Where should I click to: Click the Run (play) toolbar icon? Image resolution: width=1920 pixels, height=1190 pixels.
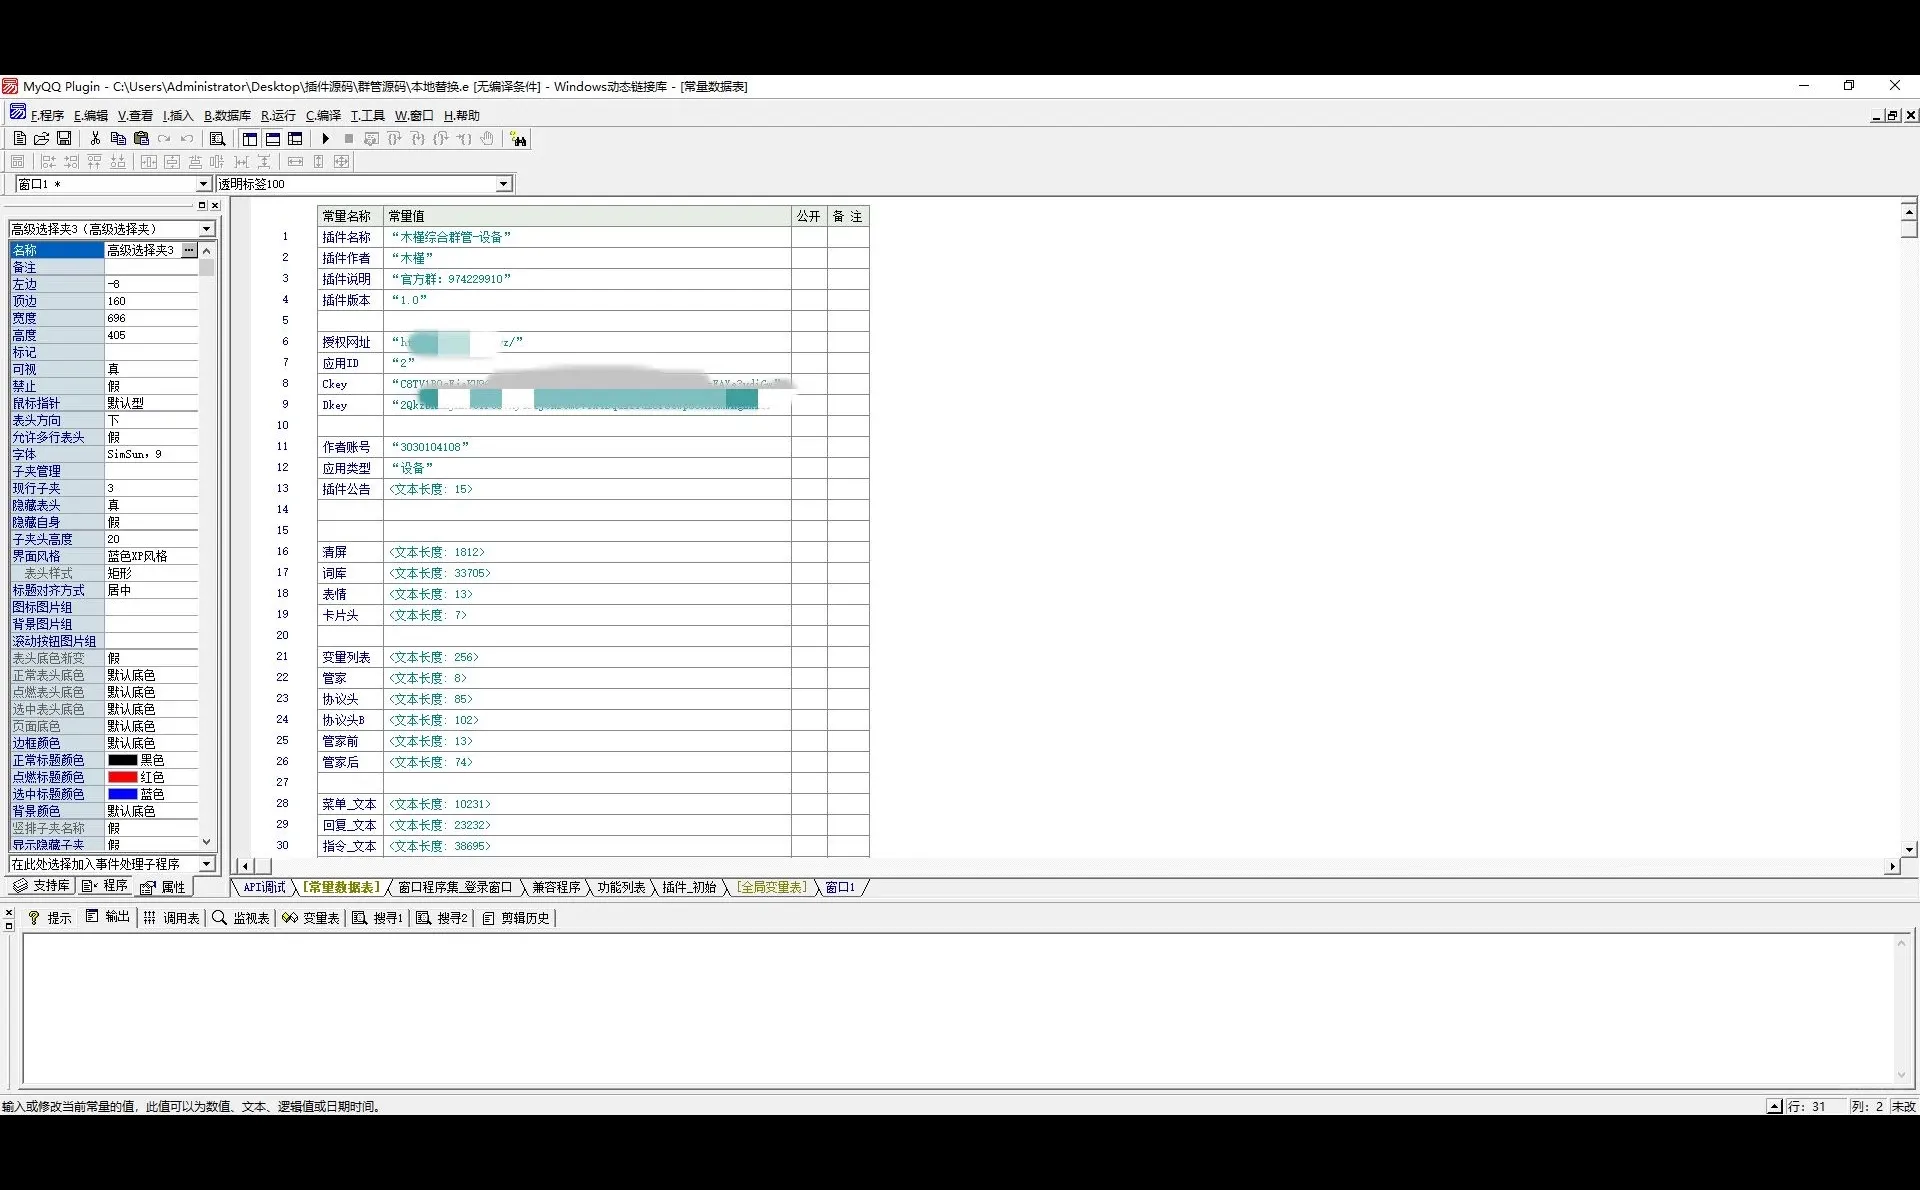point(326,139)
